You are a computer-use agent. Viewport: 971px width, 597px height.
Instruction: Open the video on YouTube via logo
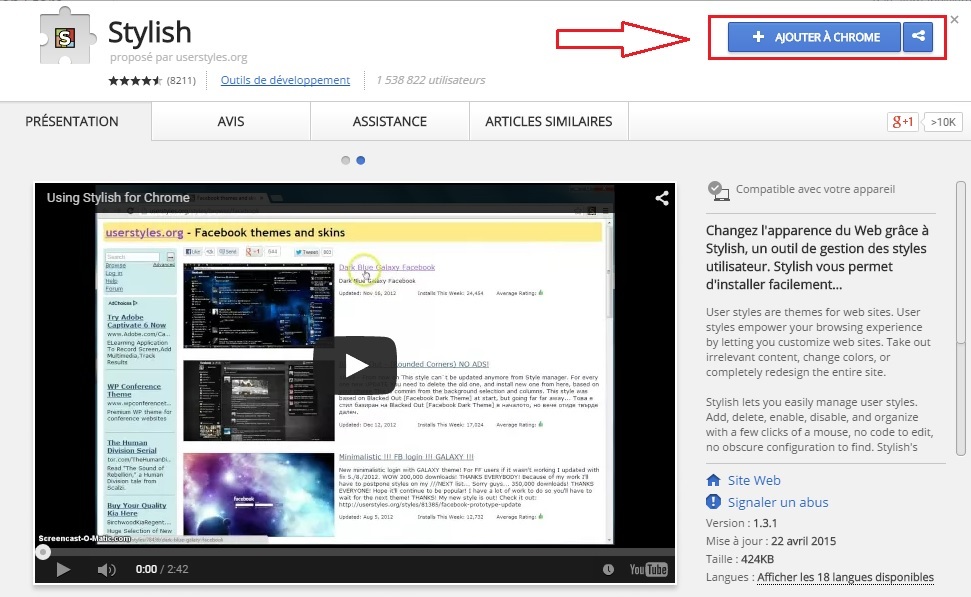648,569
